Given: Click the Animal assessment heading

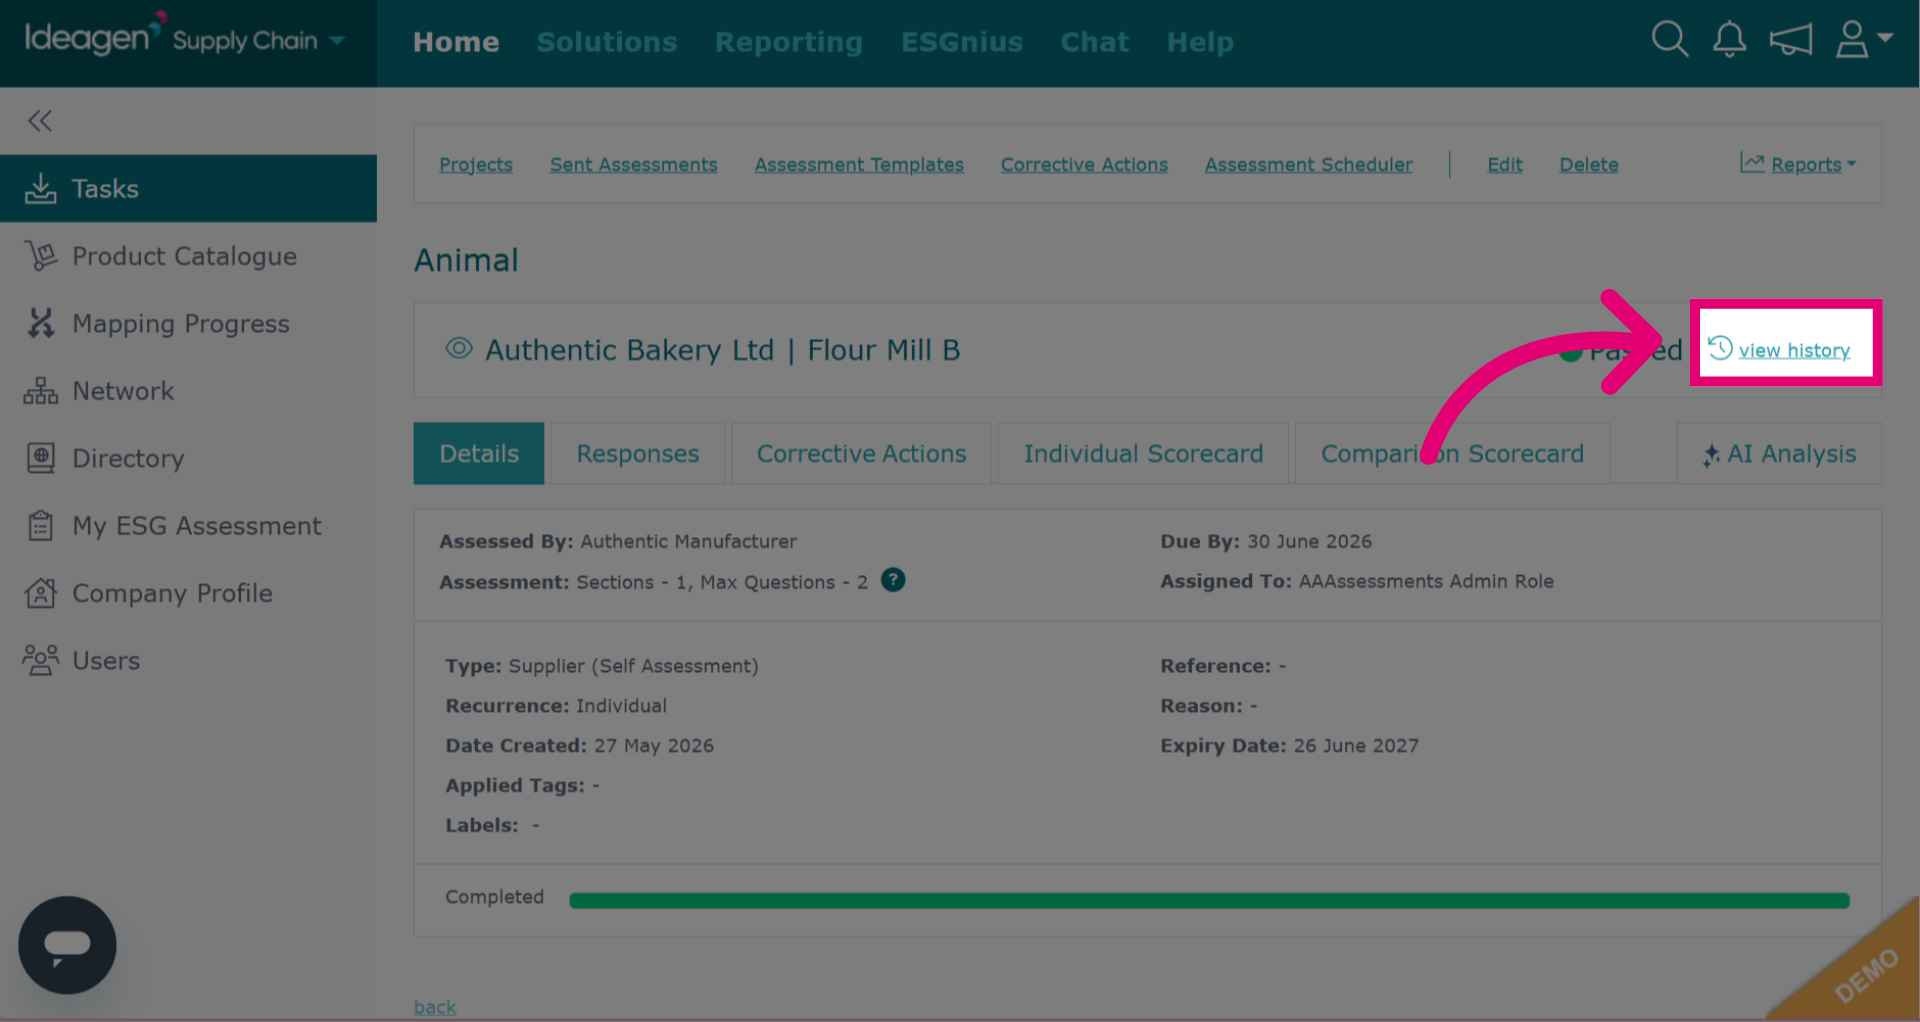Looking at the screenshot, I should 466,260.
